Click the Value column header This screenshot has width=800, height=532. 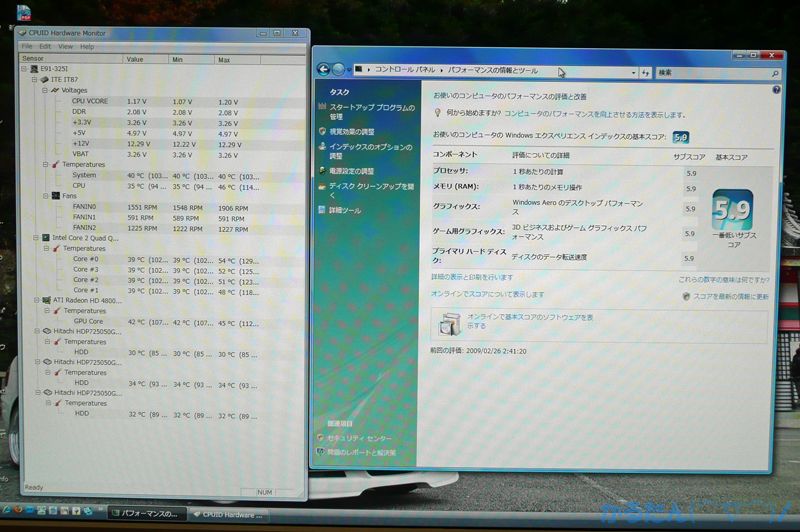[x=145, y=59]
